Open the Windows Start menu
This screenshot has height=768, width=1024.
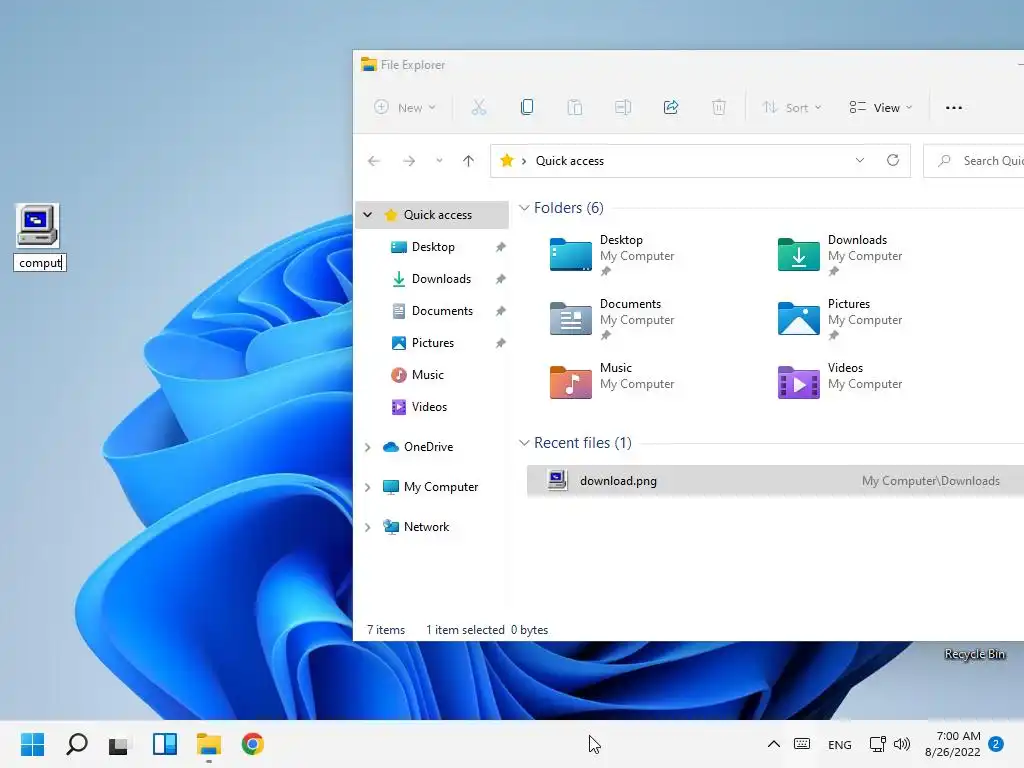pos(33,744)
